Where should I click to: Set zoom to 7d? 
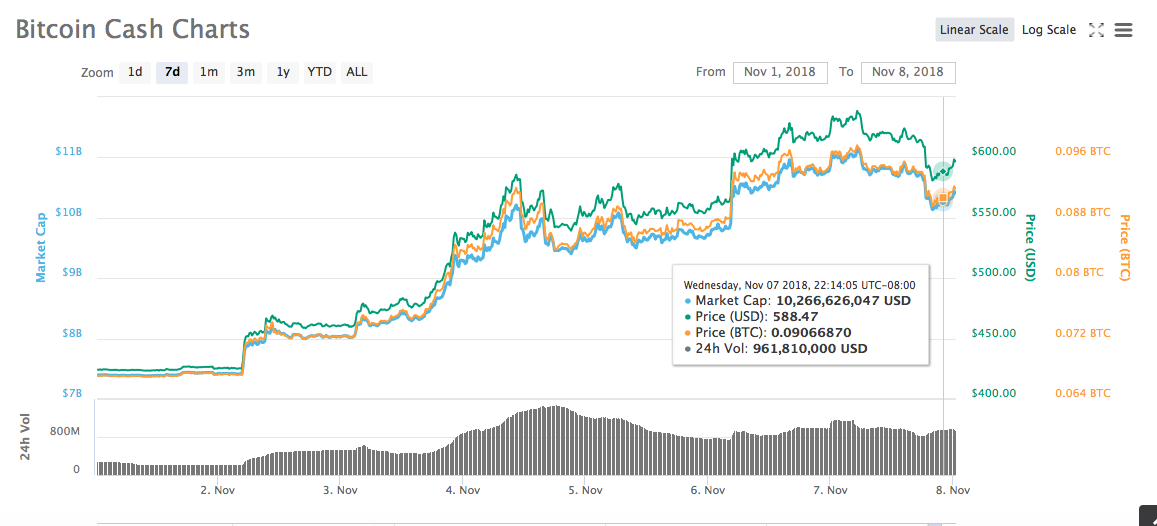click(x=172, y=72)
